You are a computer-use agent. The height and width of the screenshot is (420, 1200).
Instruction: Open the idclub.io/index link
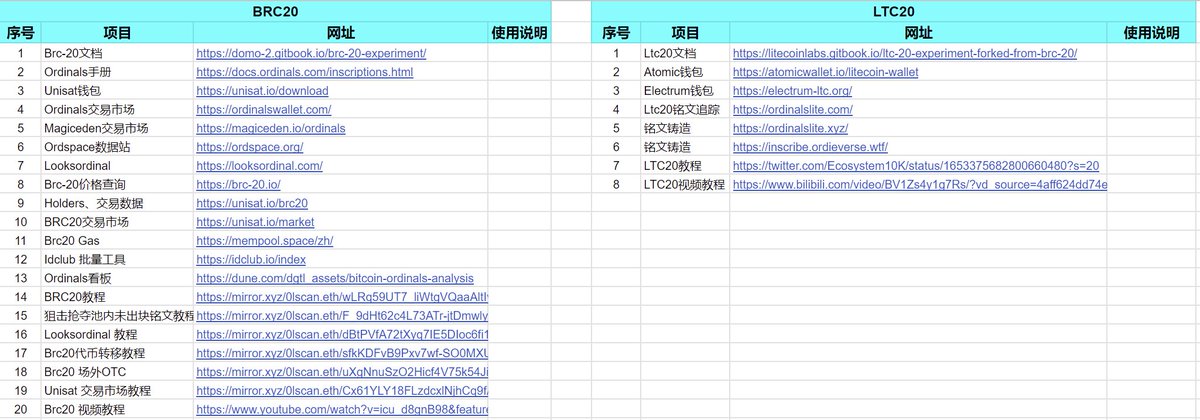[251, 260]
